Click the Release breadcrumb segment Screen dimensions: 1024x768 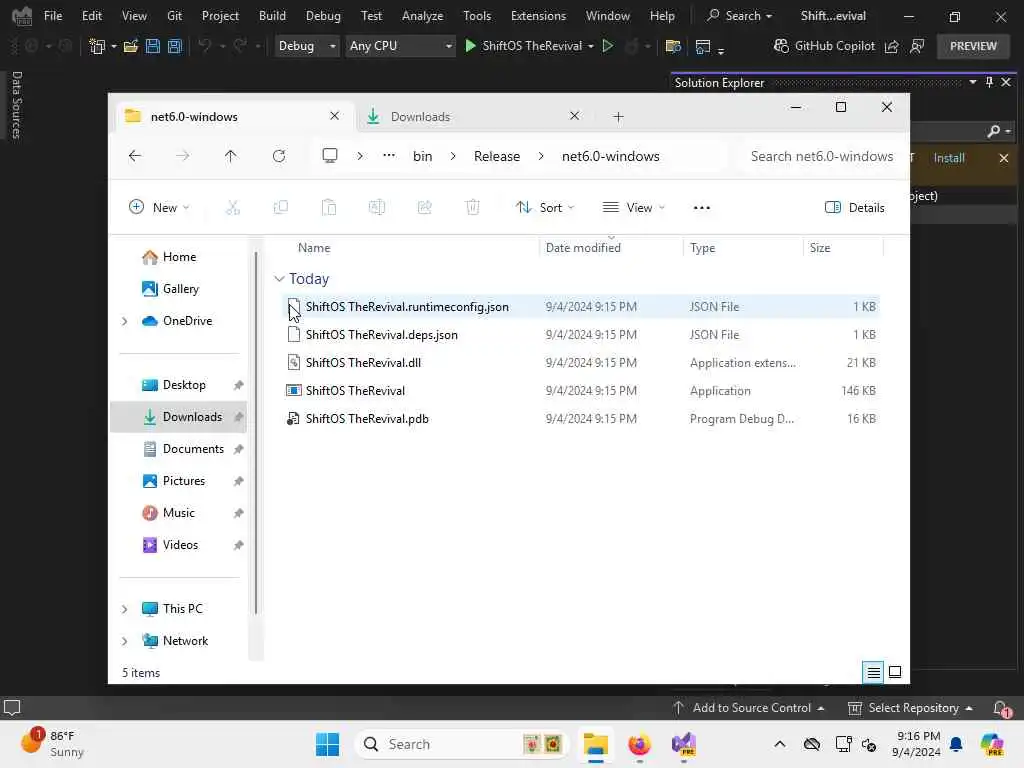[497, 156]
